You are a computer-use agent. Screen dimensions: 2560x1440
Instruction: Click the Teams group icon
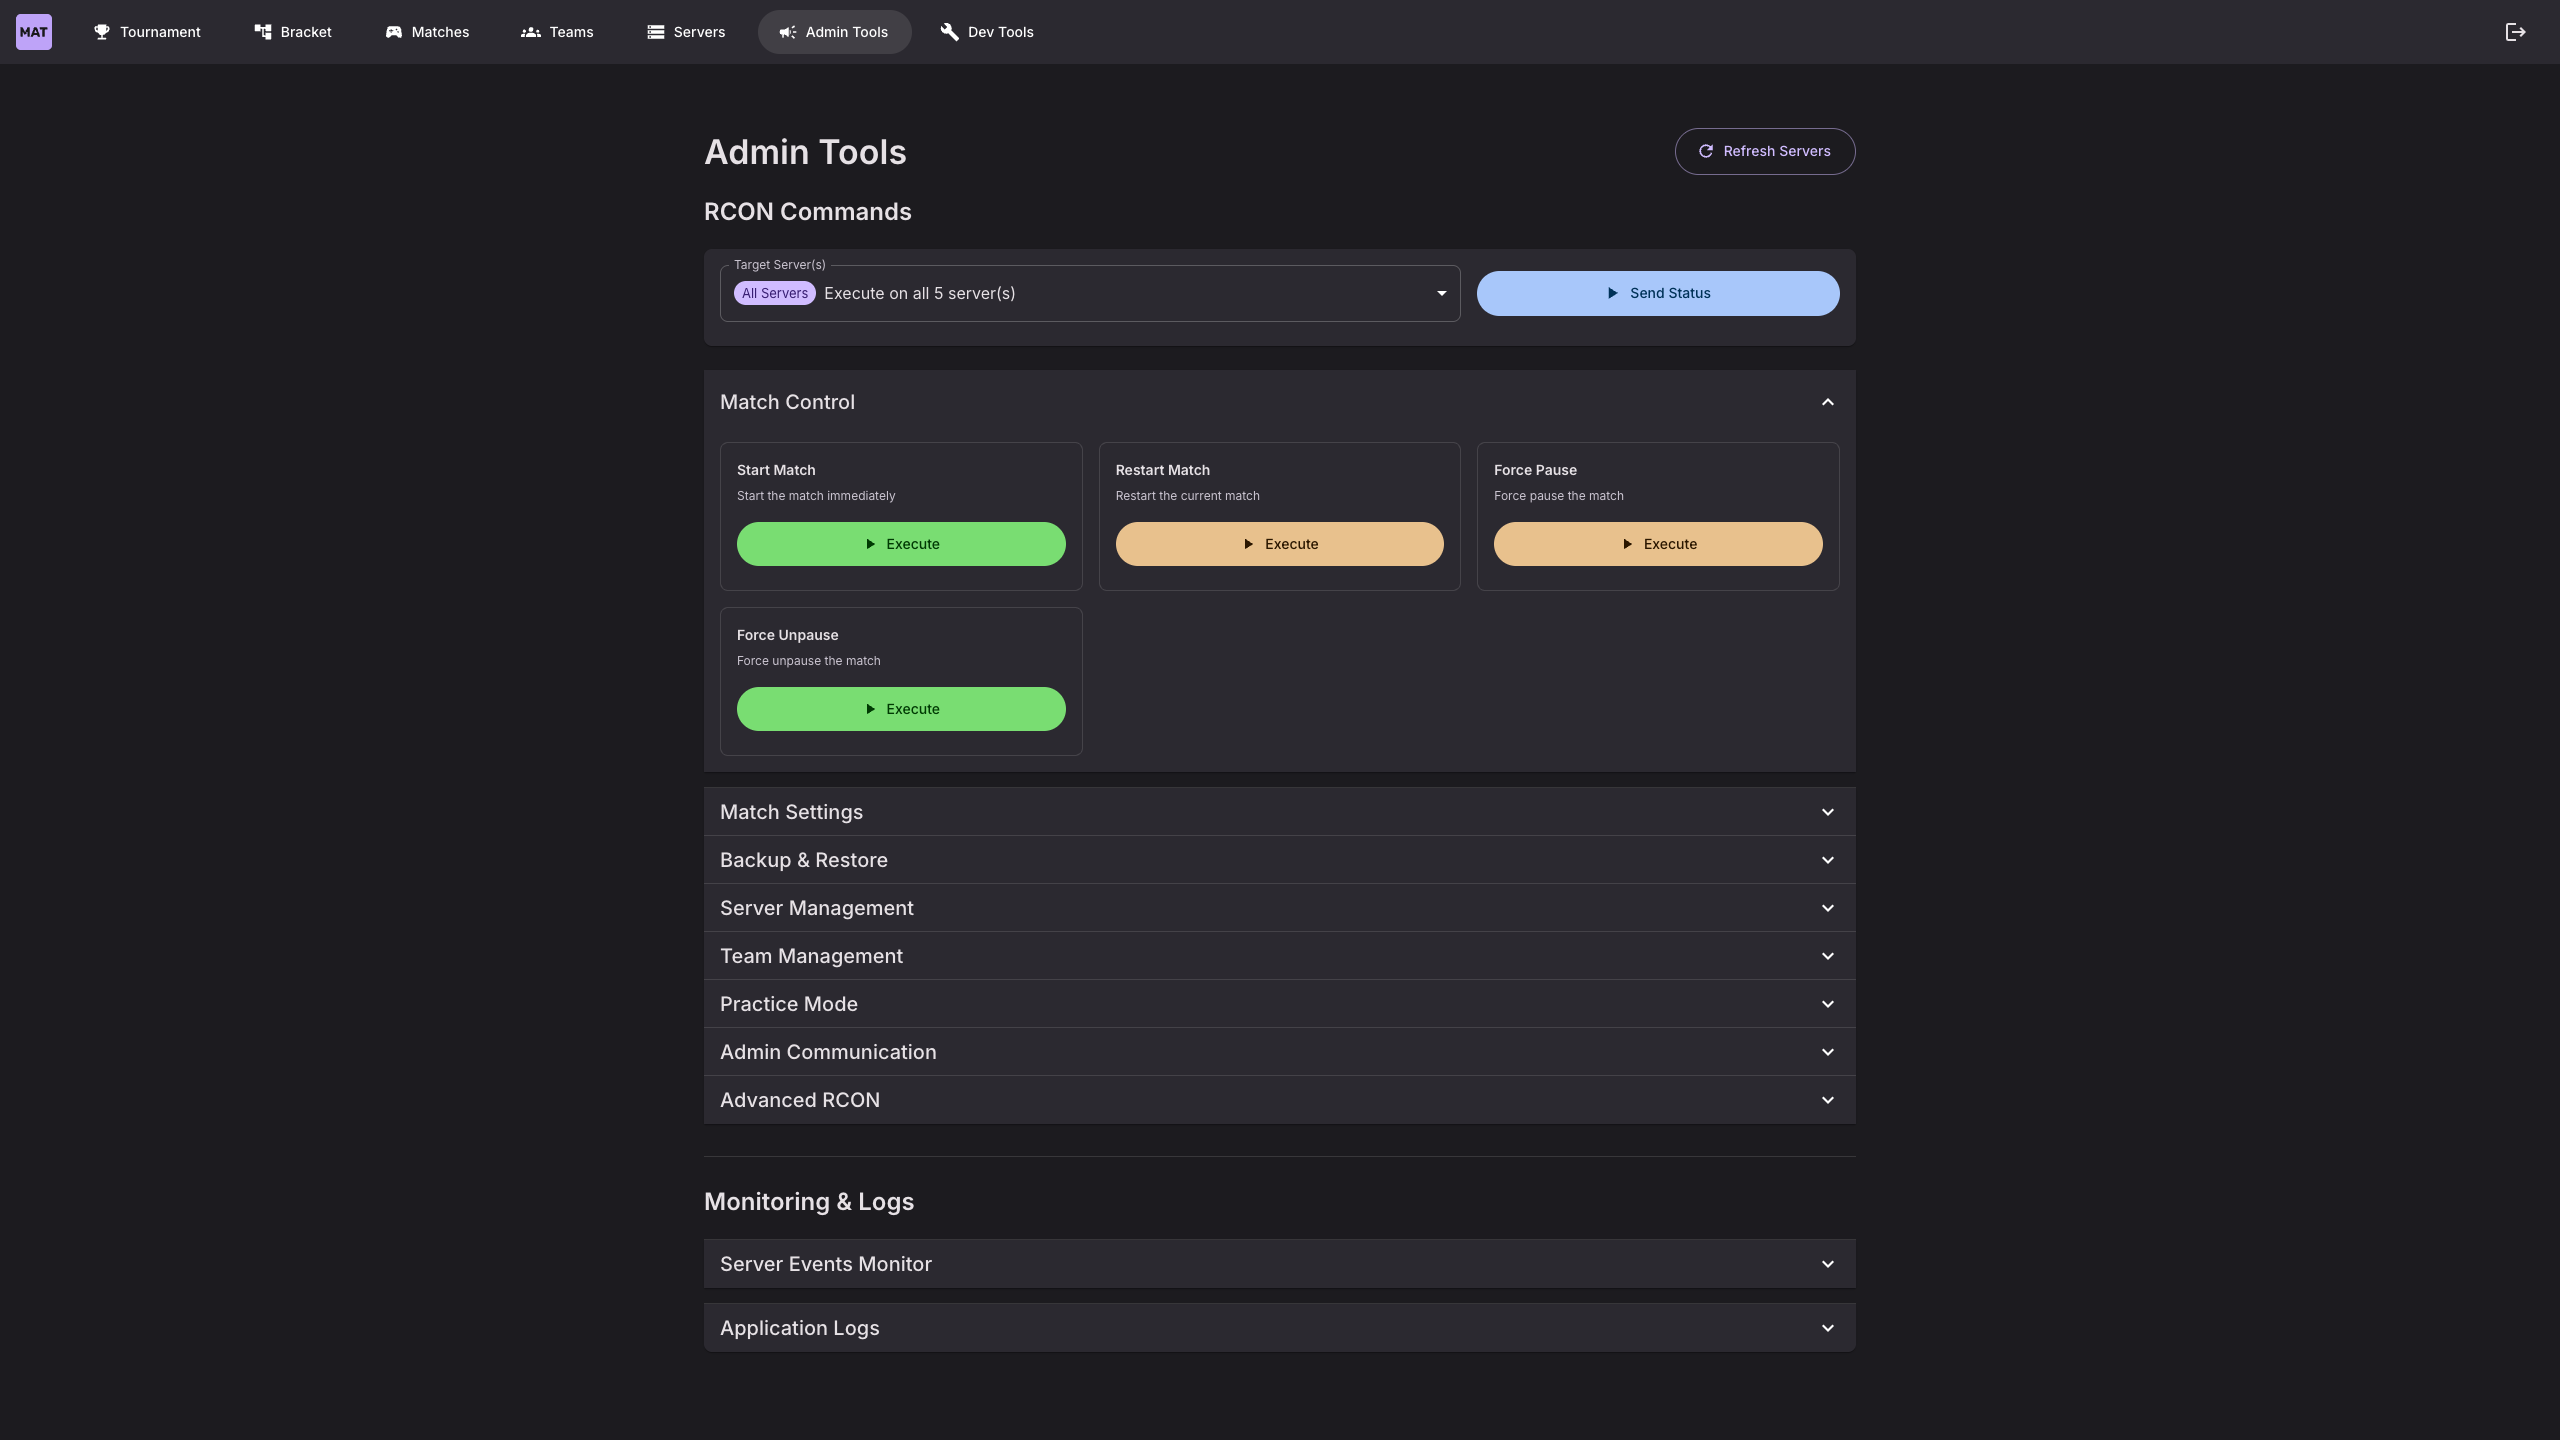click(531, 32)
